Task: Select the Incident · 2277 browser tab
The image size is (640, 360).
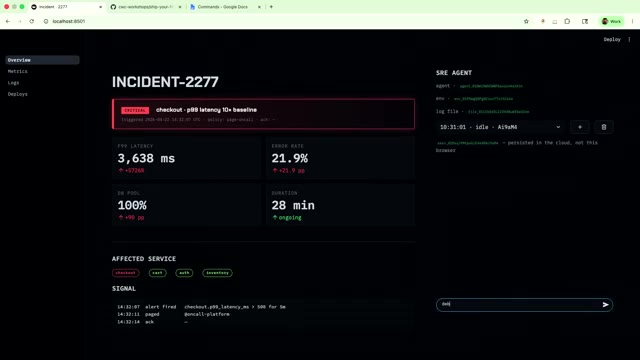Action: click(x=66, y=7)
